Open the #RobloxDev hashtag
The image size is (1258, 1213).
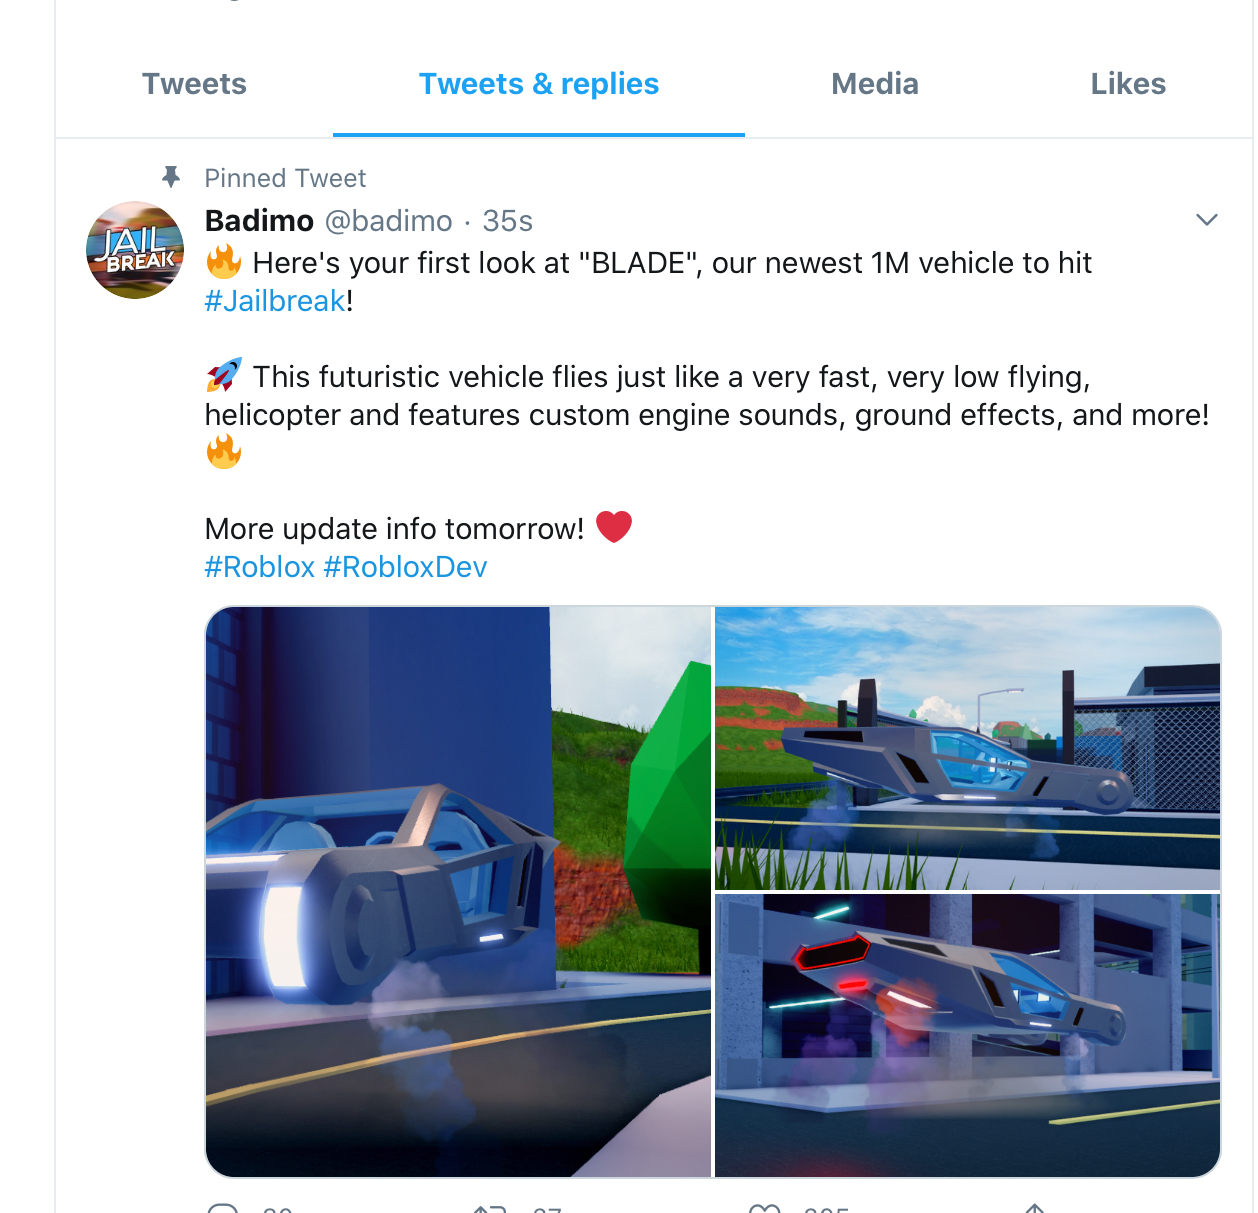pos(405,567)
